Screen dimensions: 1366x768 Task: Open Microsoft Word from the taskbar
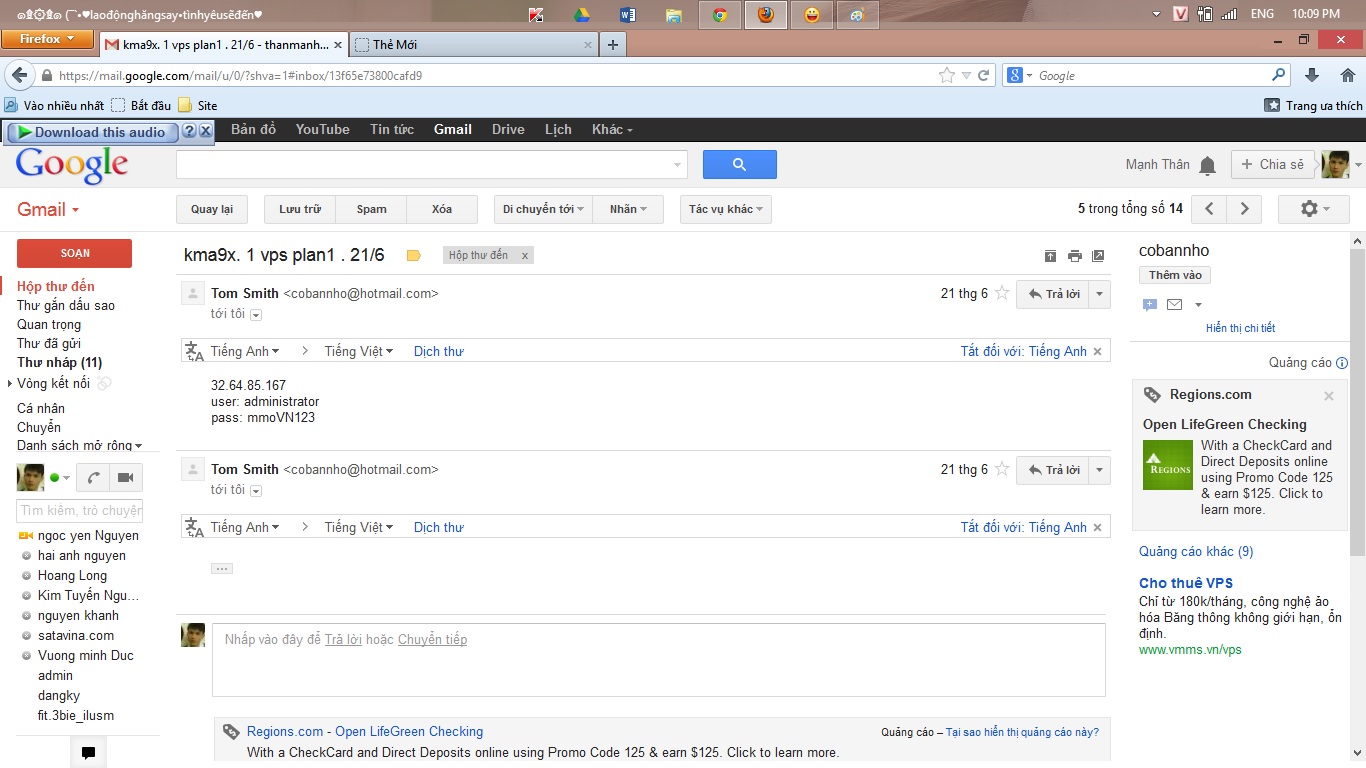[627, 15]
